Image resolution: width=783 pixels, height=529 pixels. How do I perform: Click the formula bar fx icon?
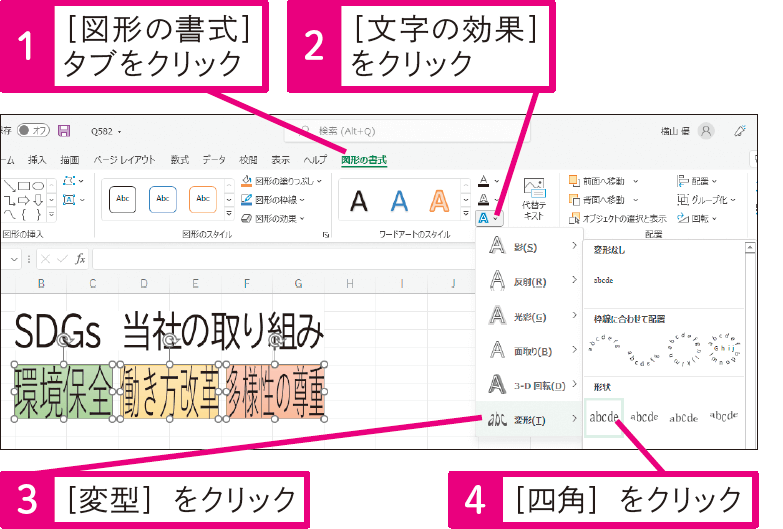[x=80, y=259]
